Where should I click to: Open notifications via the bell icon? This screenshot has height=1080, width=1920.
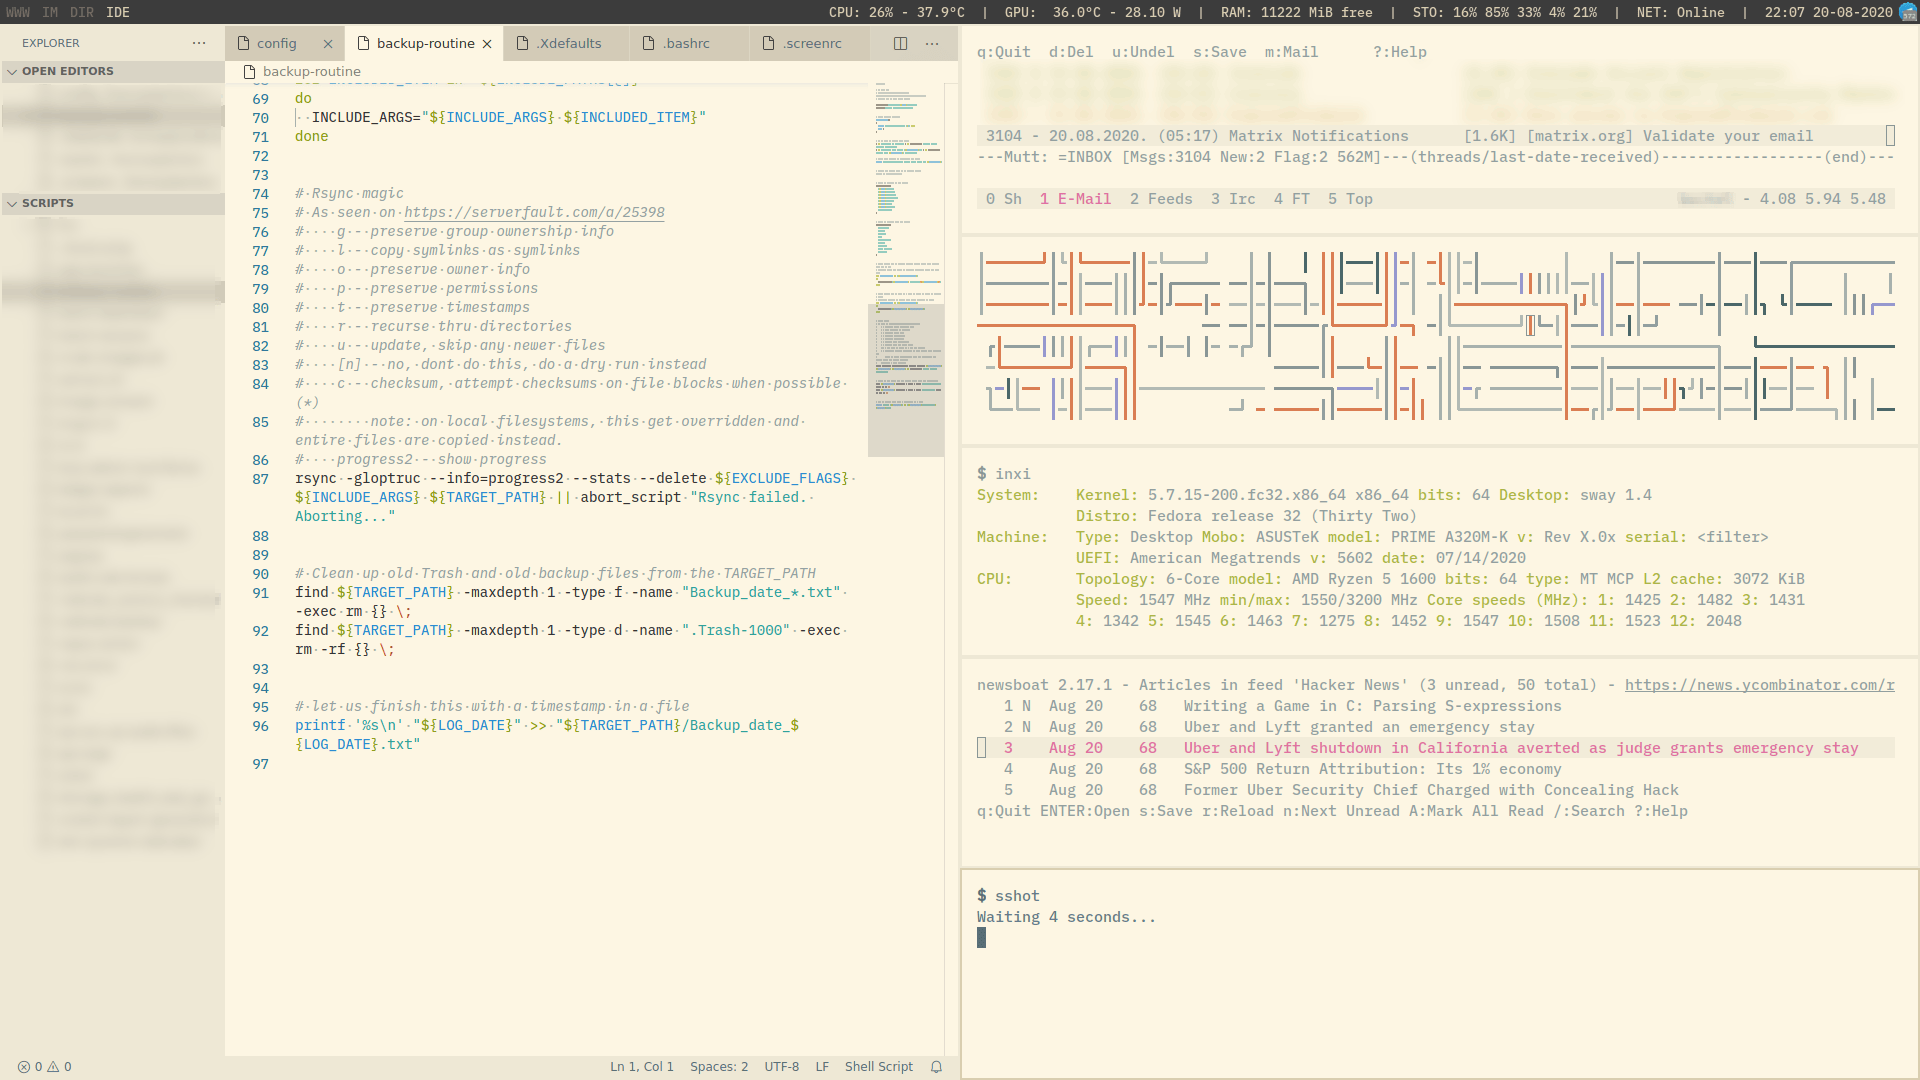click(936, 1067)
